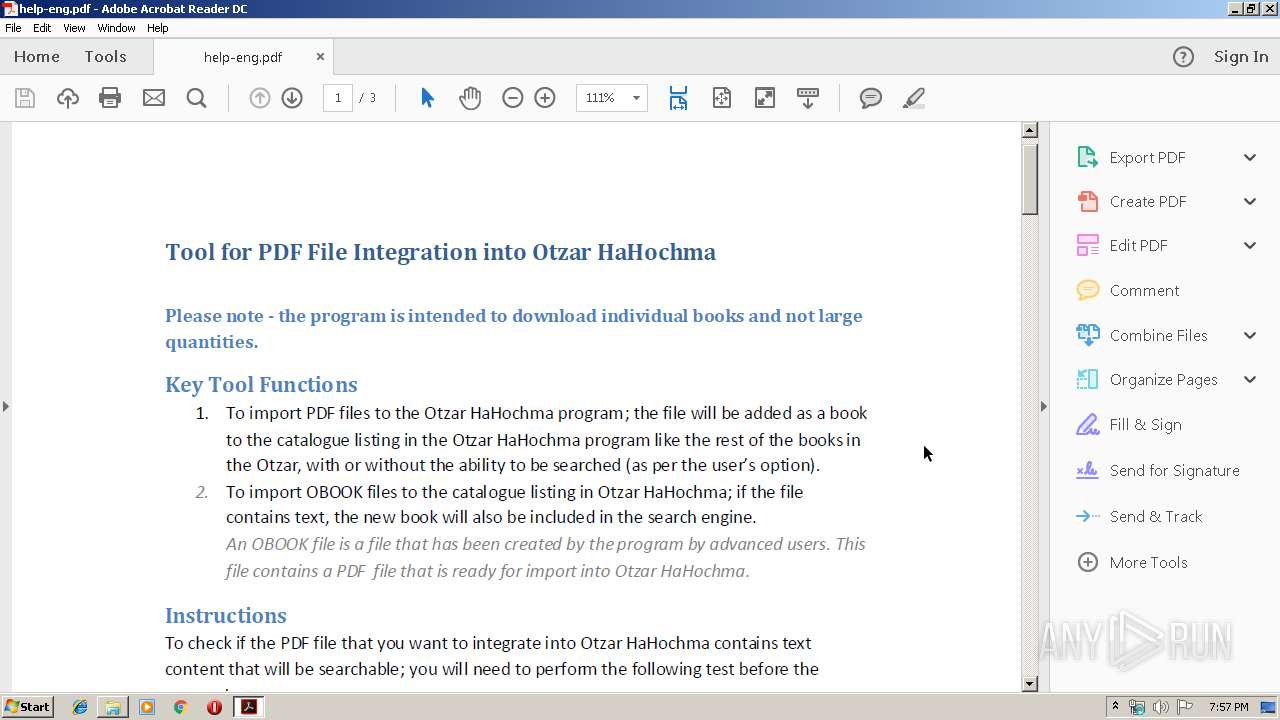Open the Edit menu

[x=42, y=28]
